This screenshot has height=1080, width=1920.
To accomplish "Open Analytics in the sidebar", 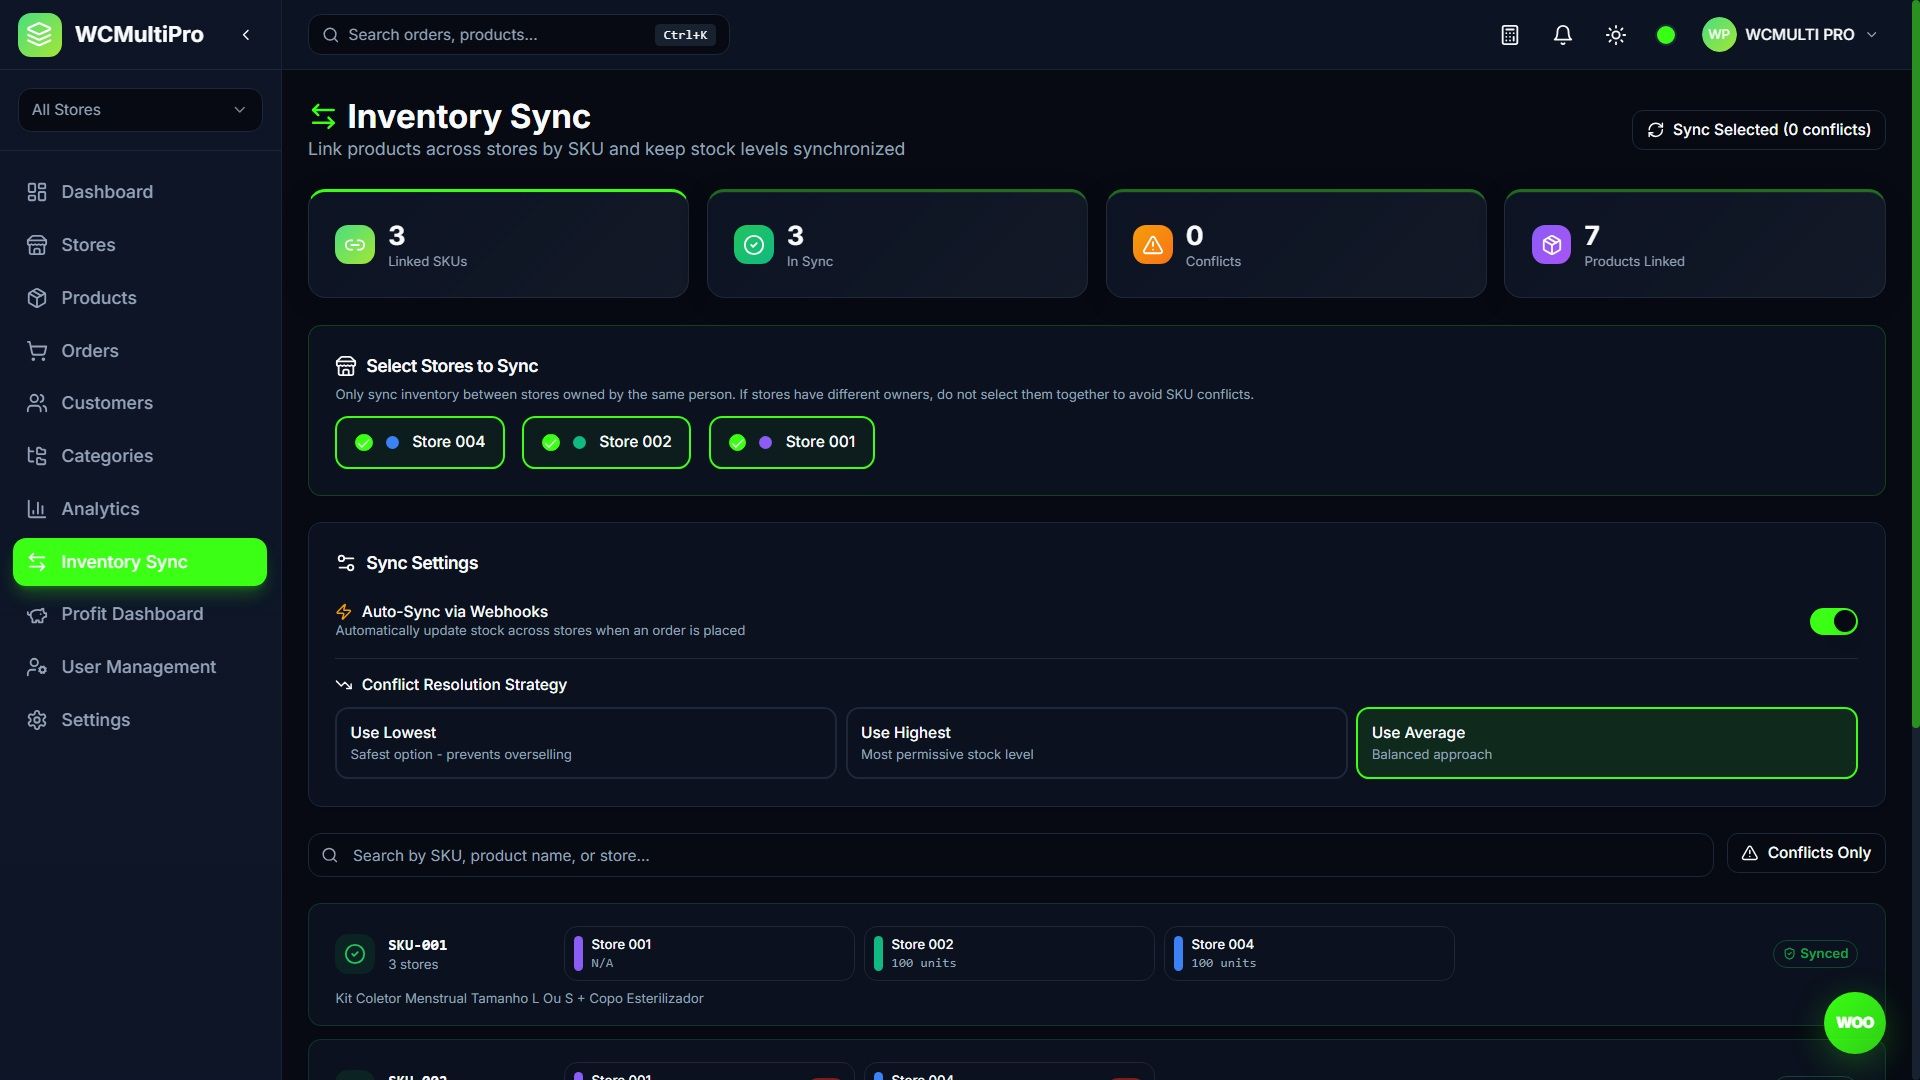I will tap(100, 509).
